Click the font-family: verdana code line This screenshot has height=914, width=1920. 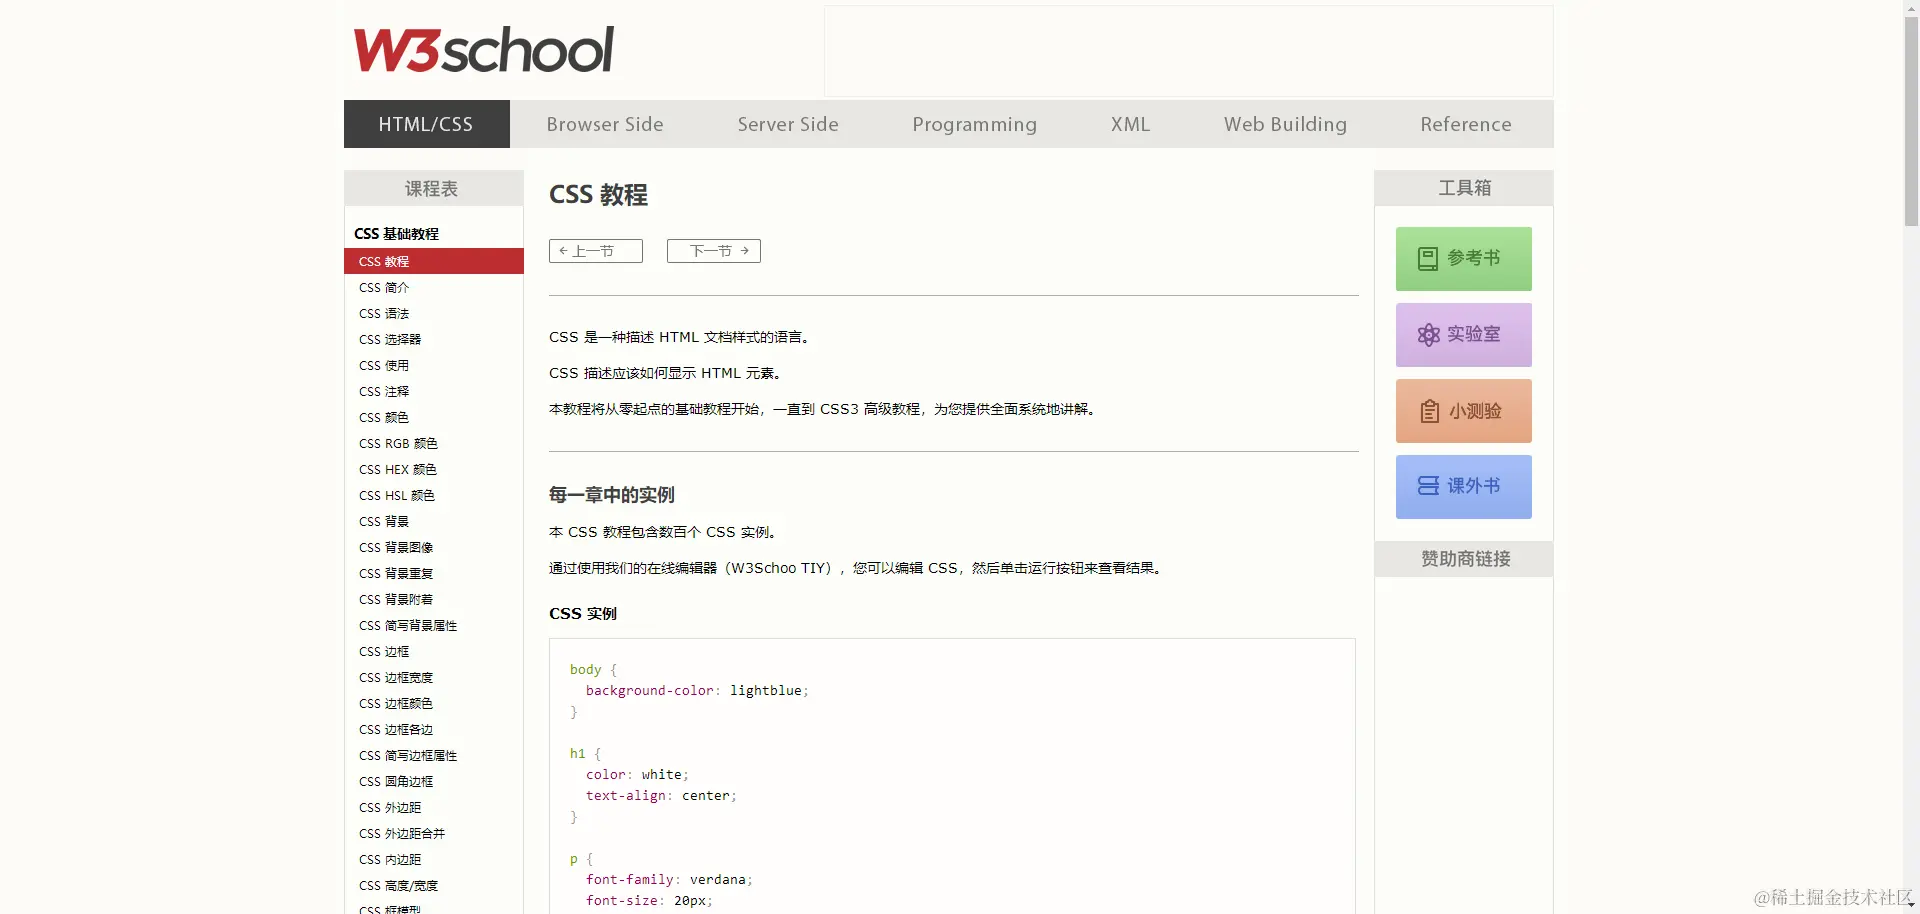(669, 879)
